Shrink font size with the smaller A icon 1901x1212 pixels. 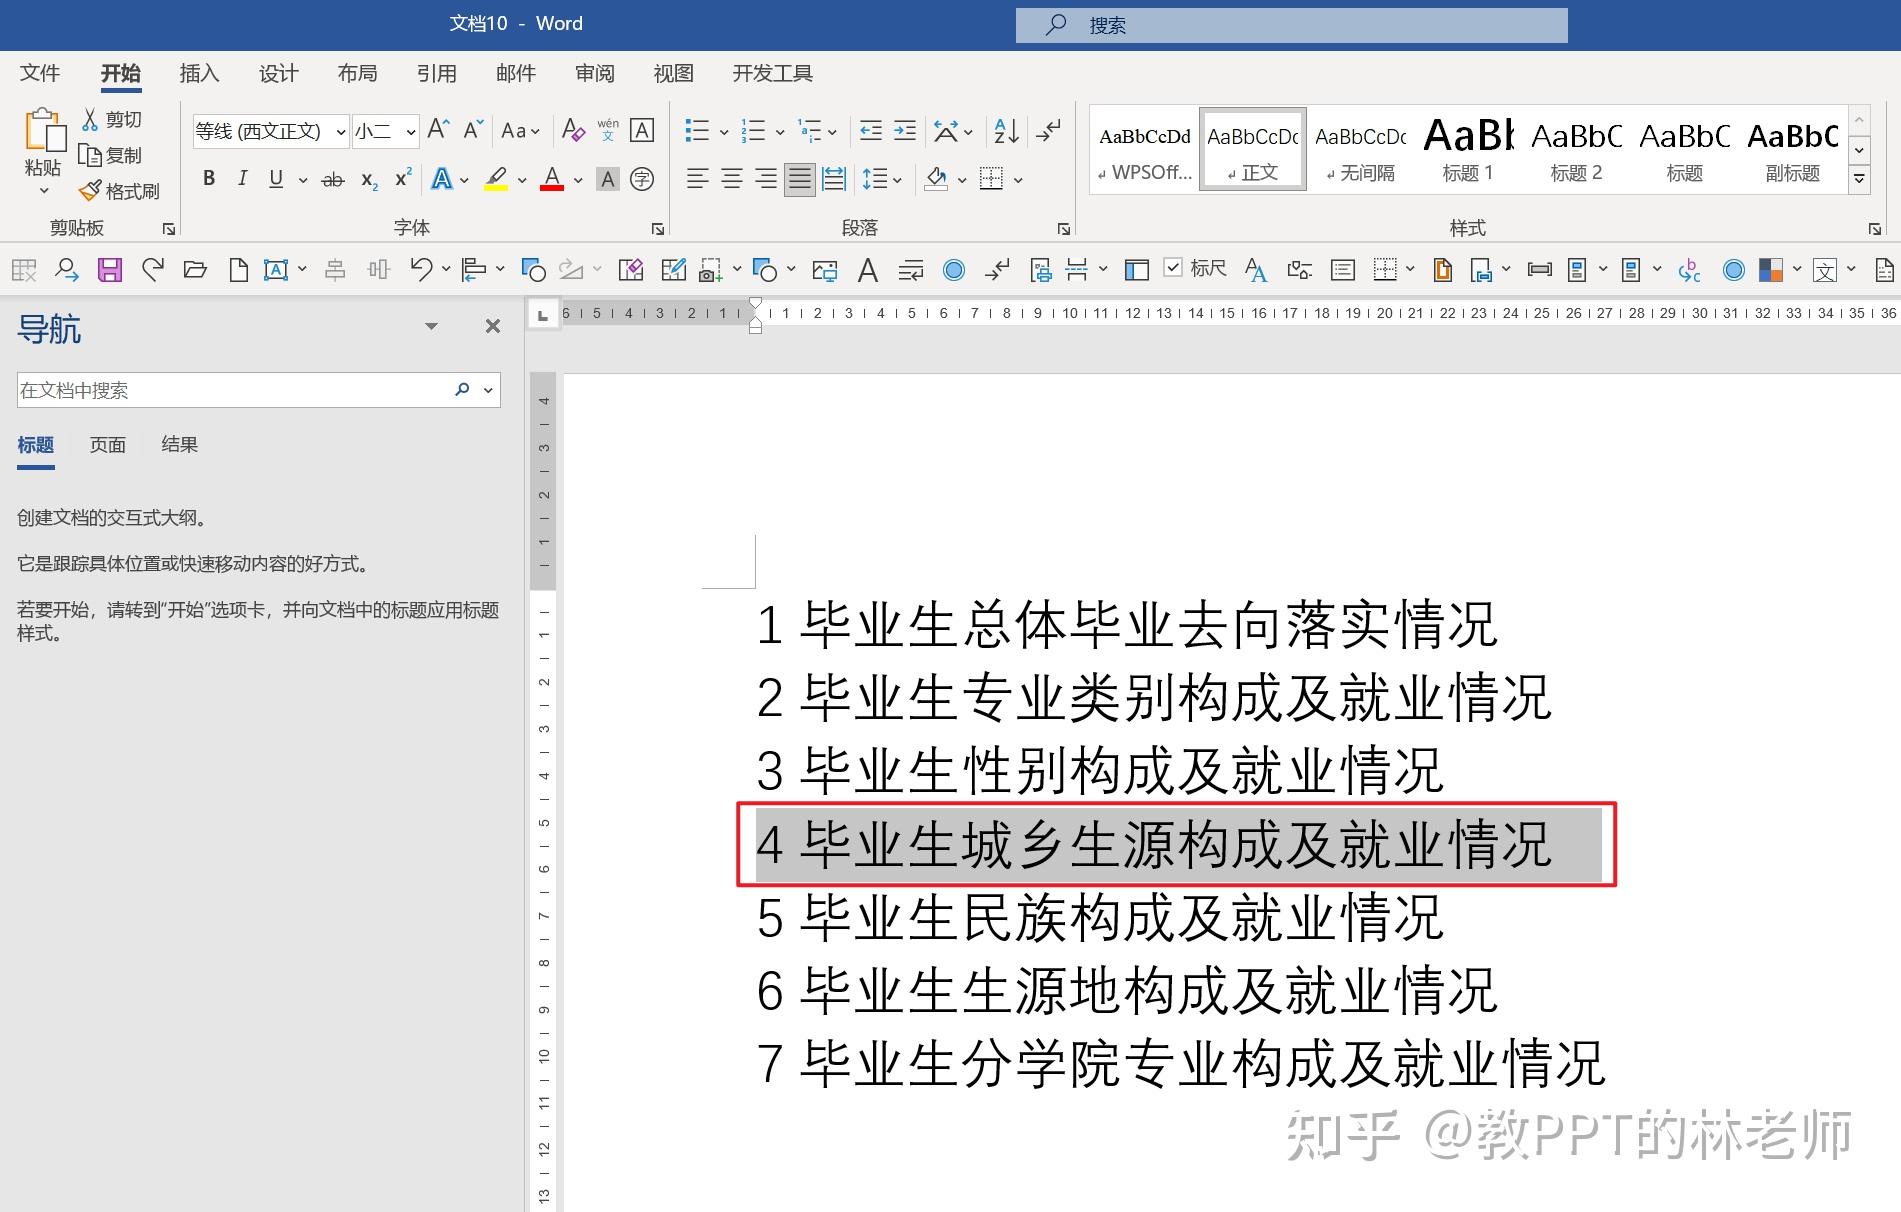point(473,130)
